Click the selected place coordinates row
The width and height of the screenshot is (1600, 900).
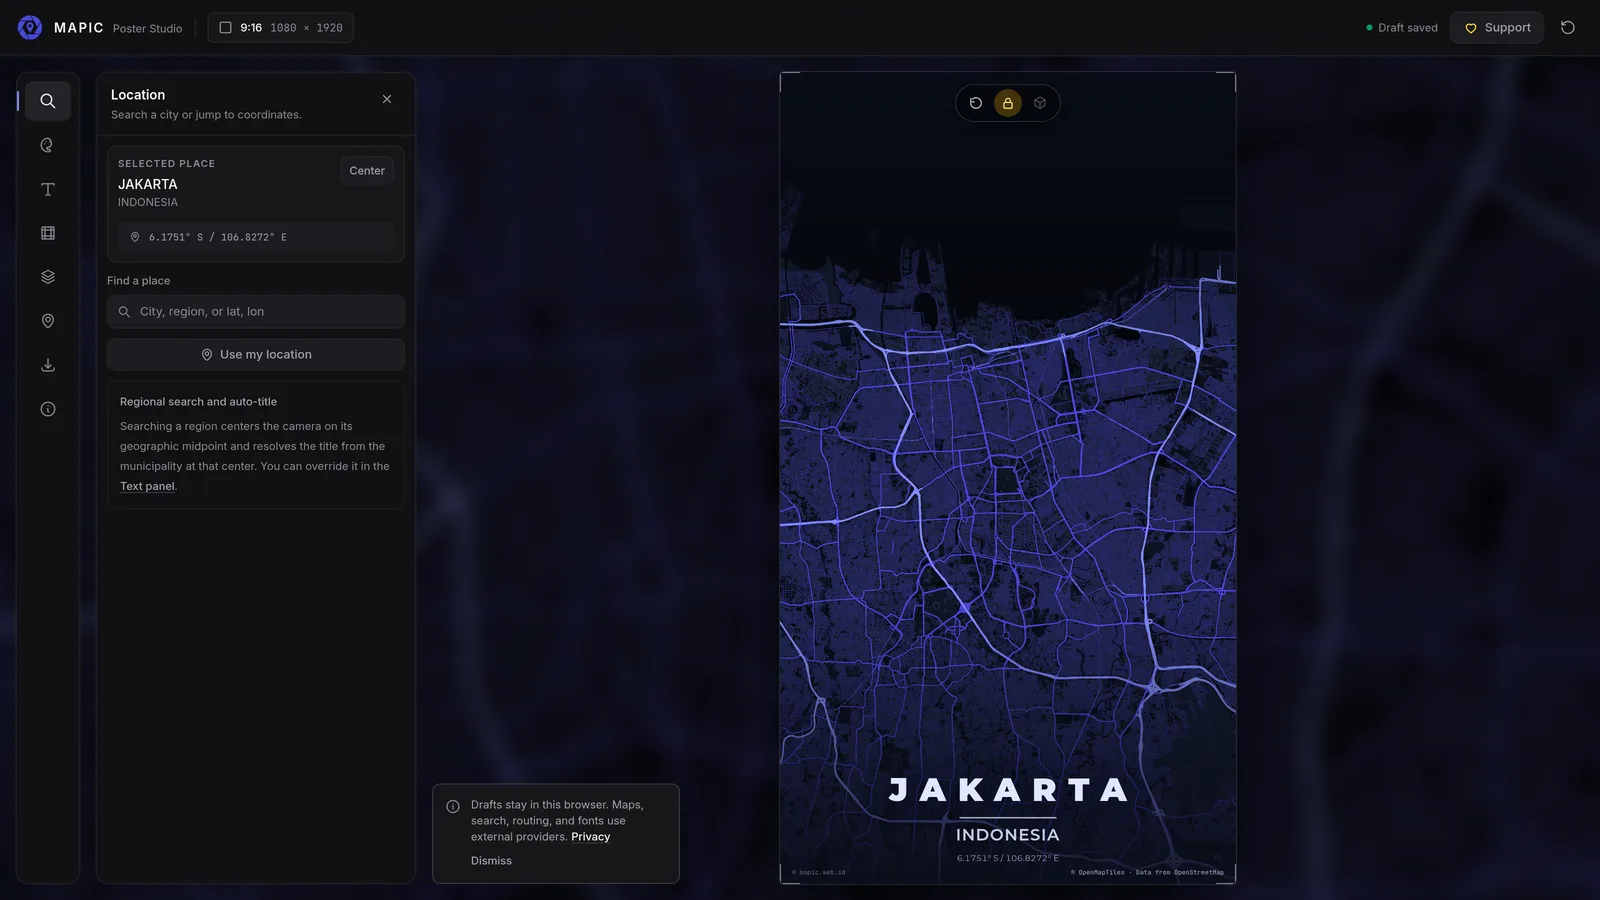256,237
